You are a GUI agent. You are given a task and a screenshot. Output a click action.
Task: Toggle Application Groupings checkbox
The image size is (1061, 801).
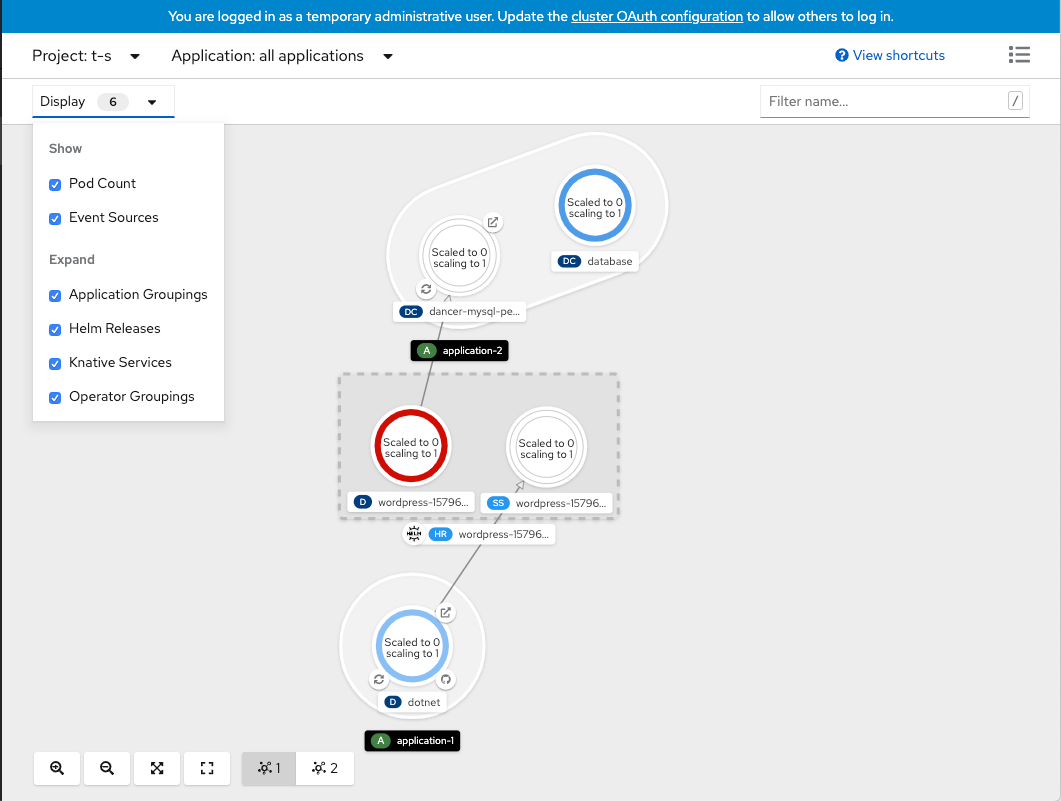[x=55, y=296]
